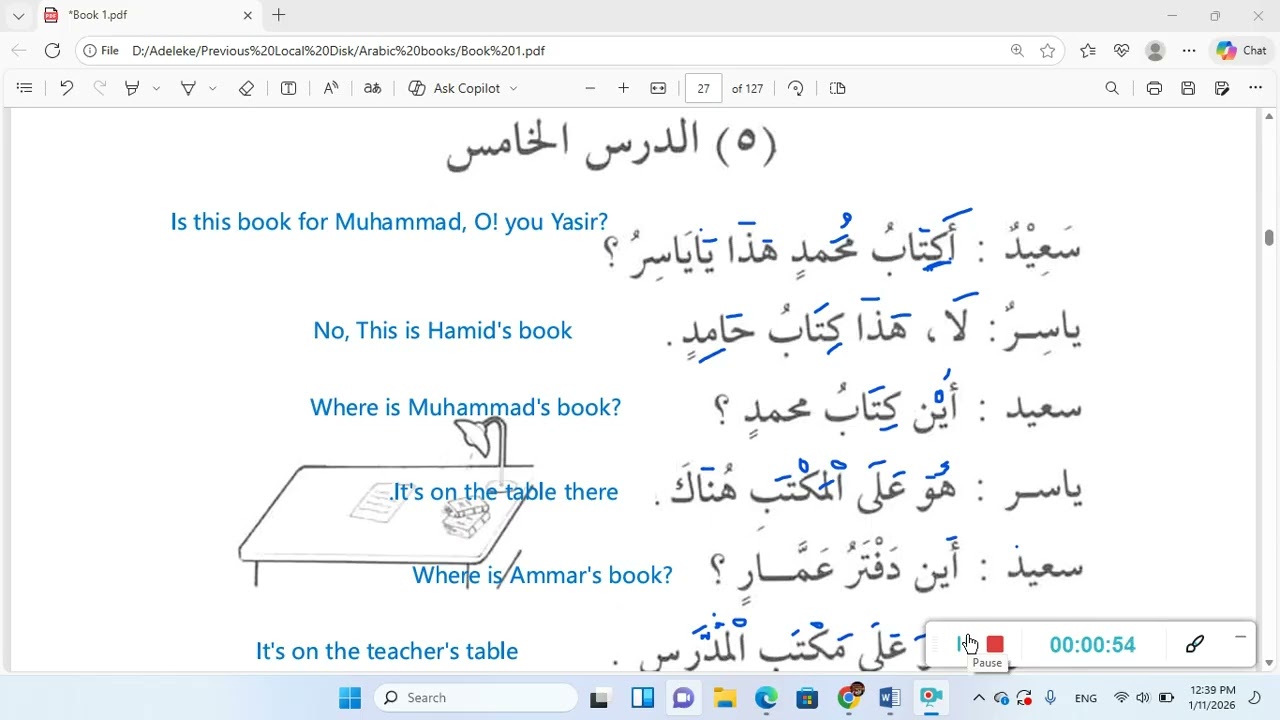Click Ask Copilot button
Viewport: 1280px width, 720px height.
click(462, 88)
